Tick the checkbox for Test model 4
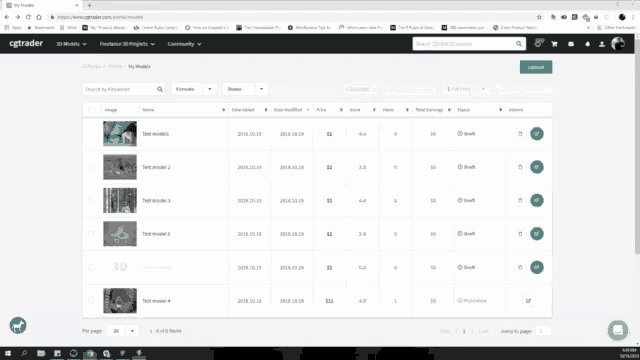Image resolution: width=640 pixels, height=360 pixels. [91, 301]
